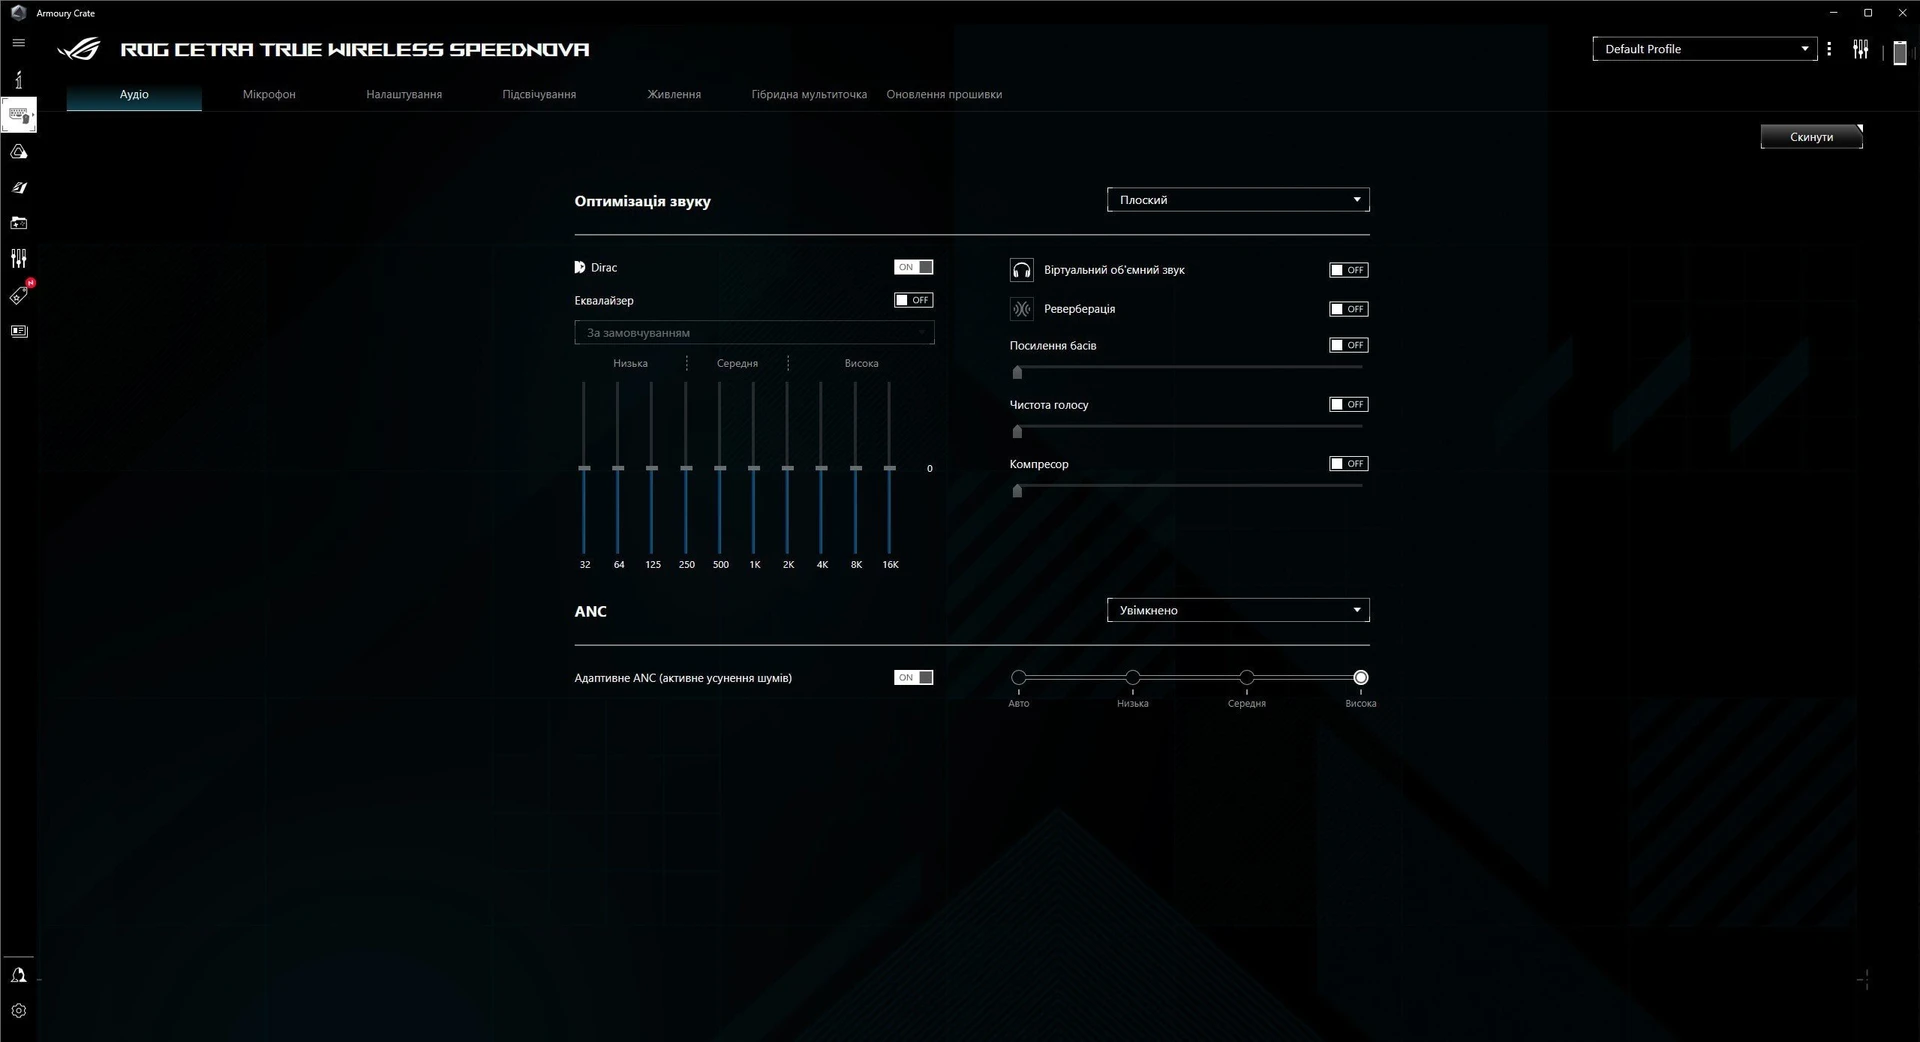Screen dimensions: 1920x1042
Task: Enable the Компресор switch
Action: [1348, 464]
